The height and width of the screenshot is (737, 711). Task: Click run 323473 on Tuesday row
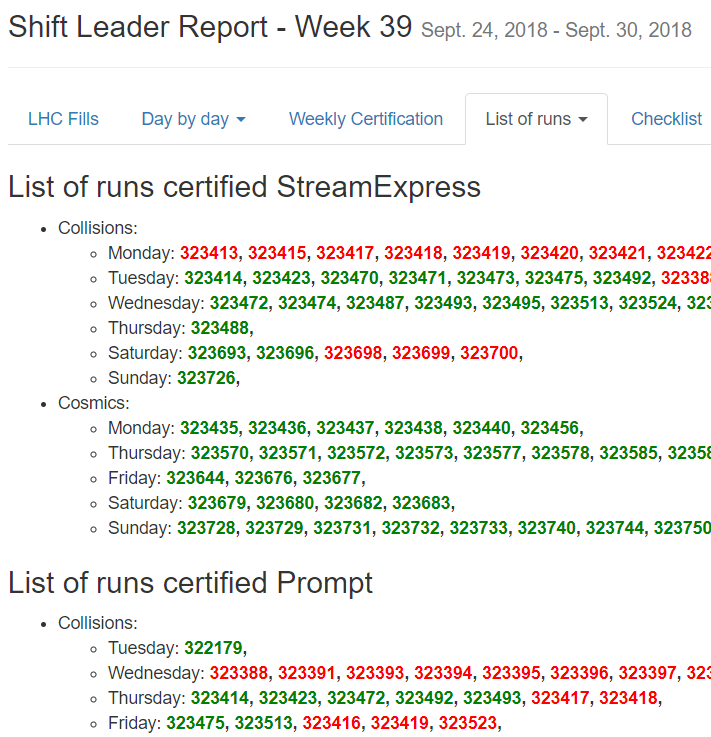tap(485, 278)
